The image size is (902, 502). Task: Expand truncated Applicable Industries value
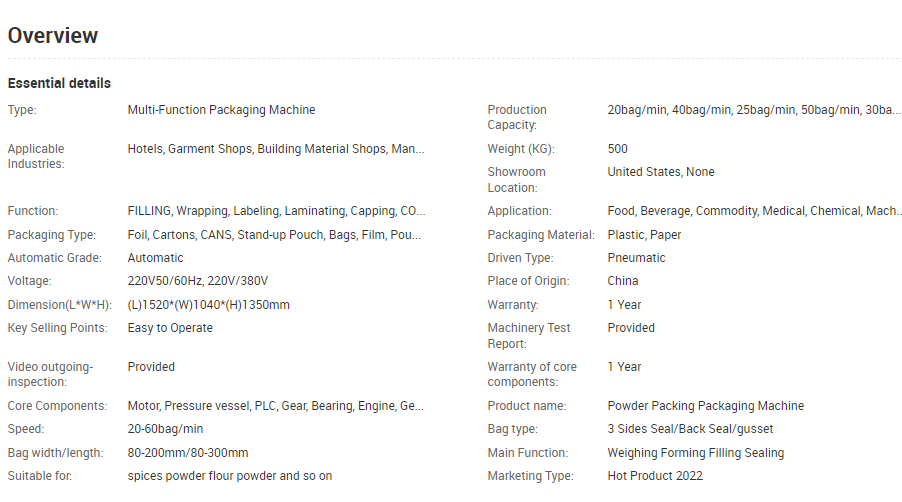click(x=276, y=149)
